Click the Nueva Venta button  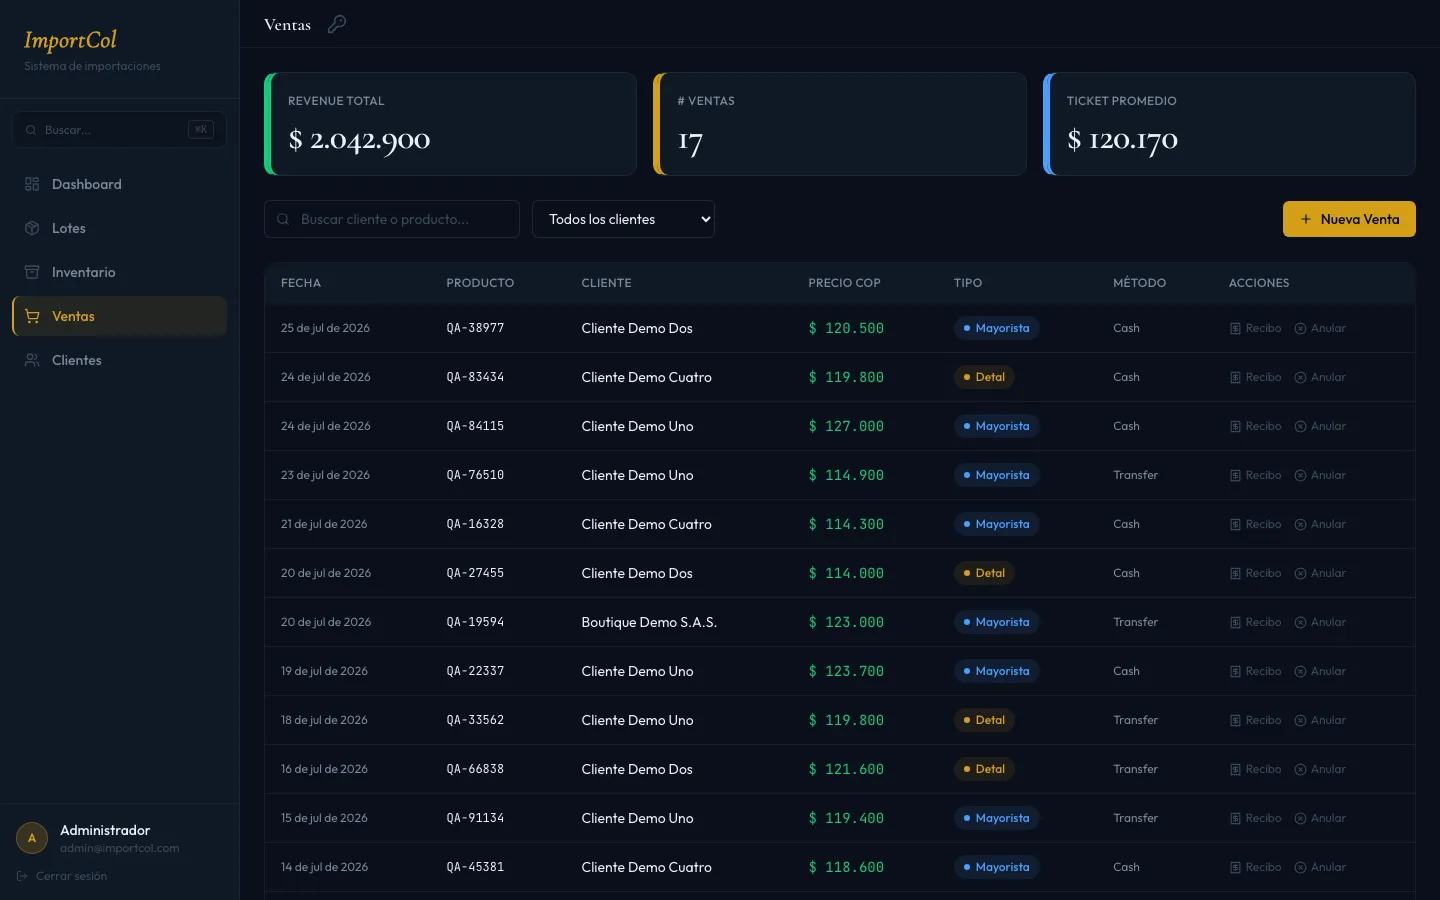(1349, 219)
